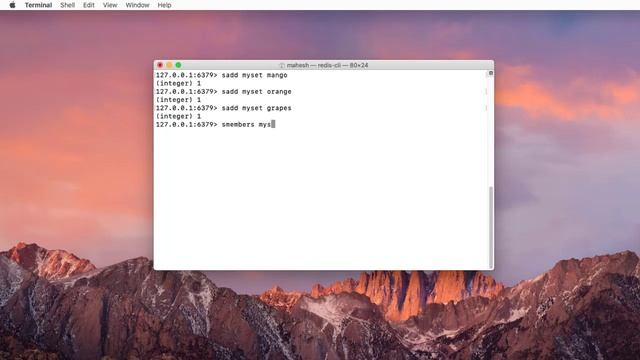Click the 'sadd myset grapes' command line

[x=224, y=108]
